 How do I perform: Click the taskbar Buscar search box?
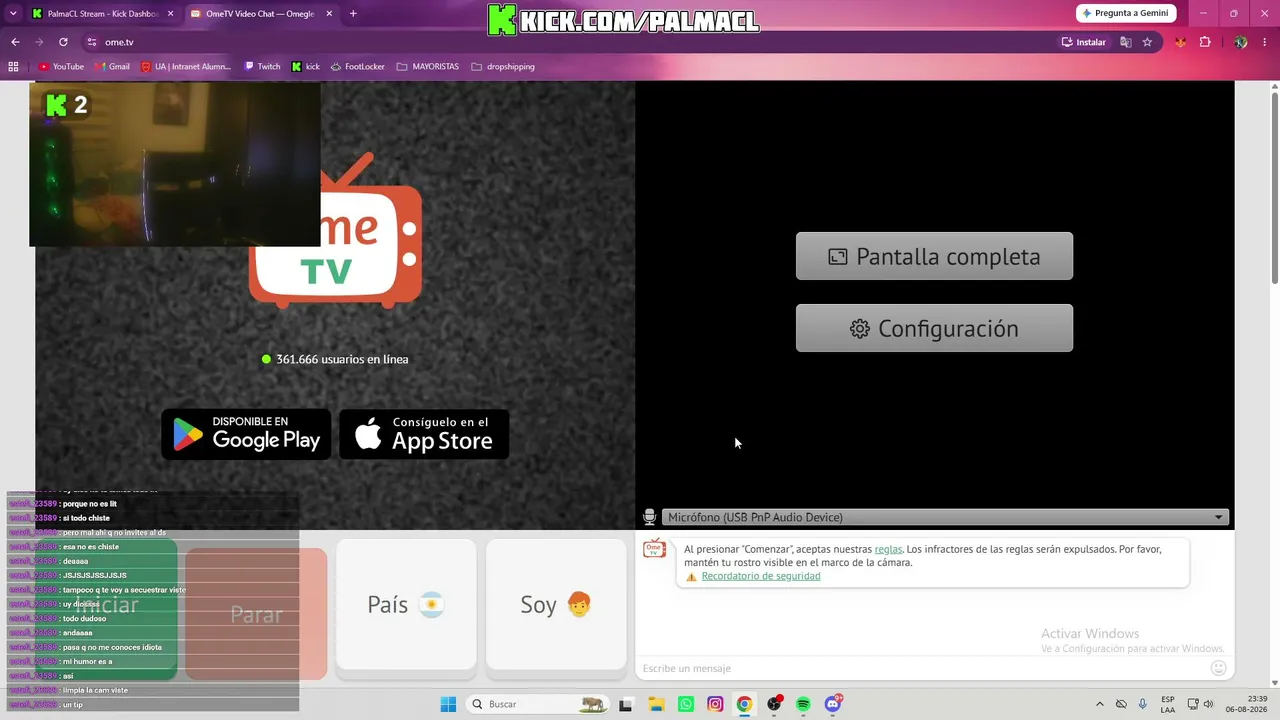point(538,704)
